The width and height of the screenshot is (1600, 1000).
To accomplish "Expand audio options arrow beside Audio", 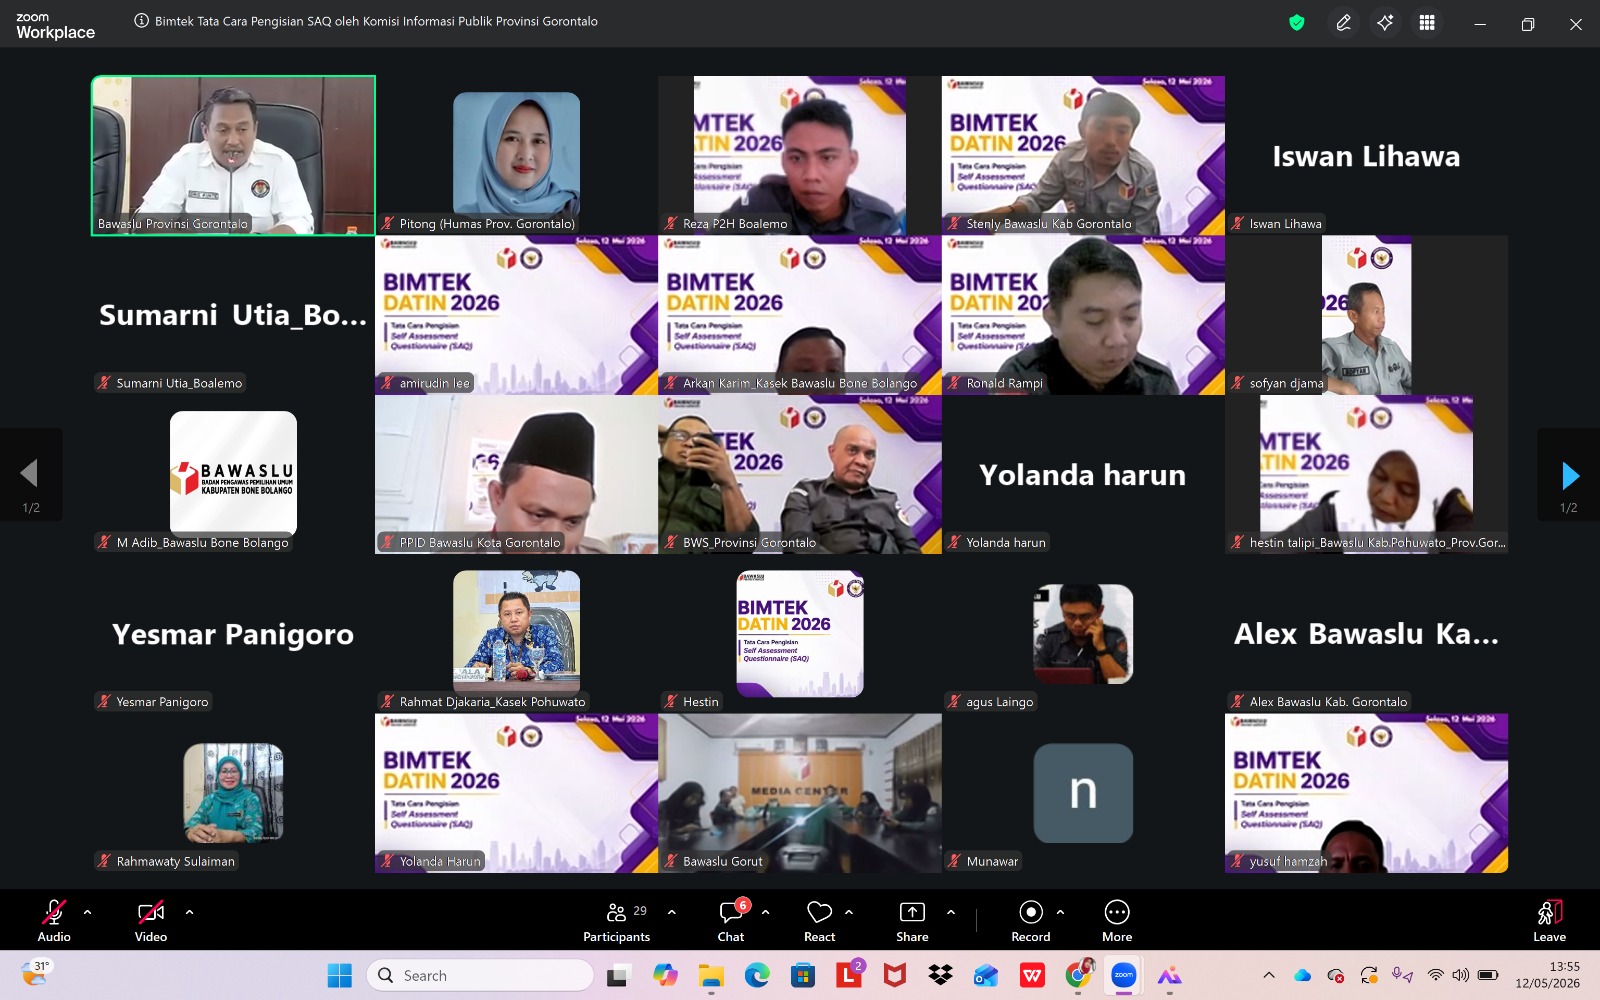I will [x=88, y=912].
